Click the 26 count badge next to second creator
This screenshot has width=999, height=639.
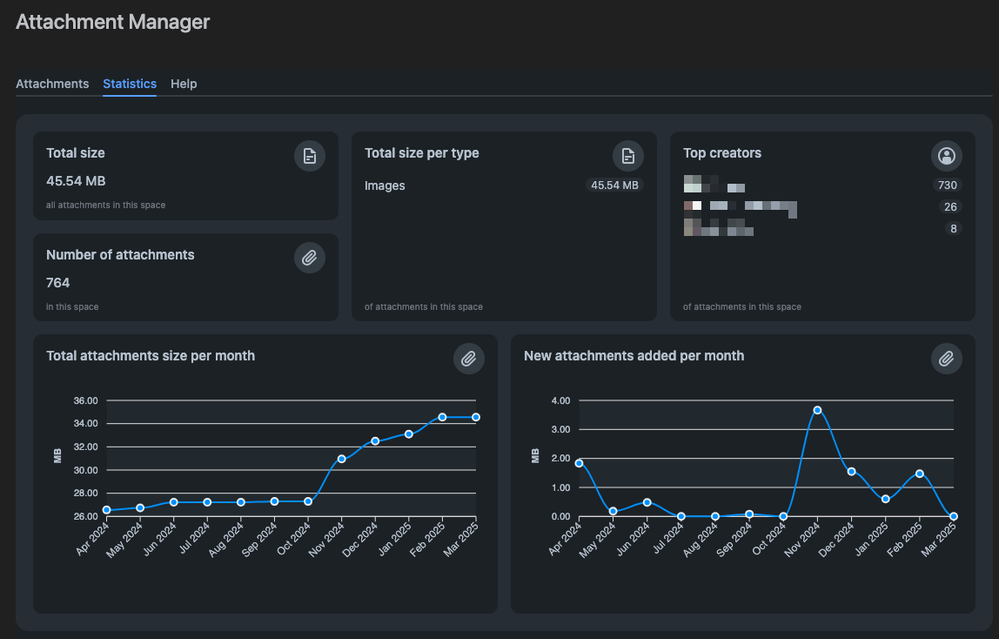coord(951,207)
